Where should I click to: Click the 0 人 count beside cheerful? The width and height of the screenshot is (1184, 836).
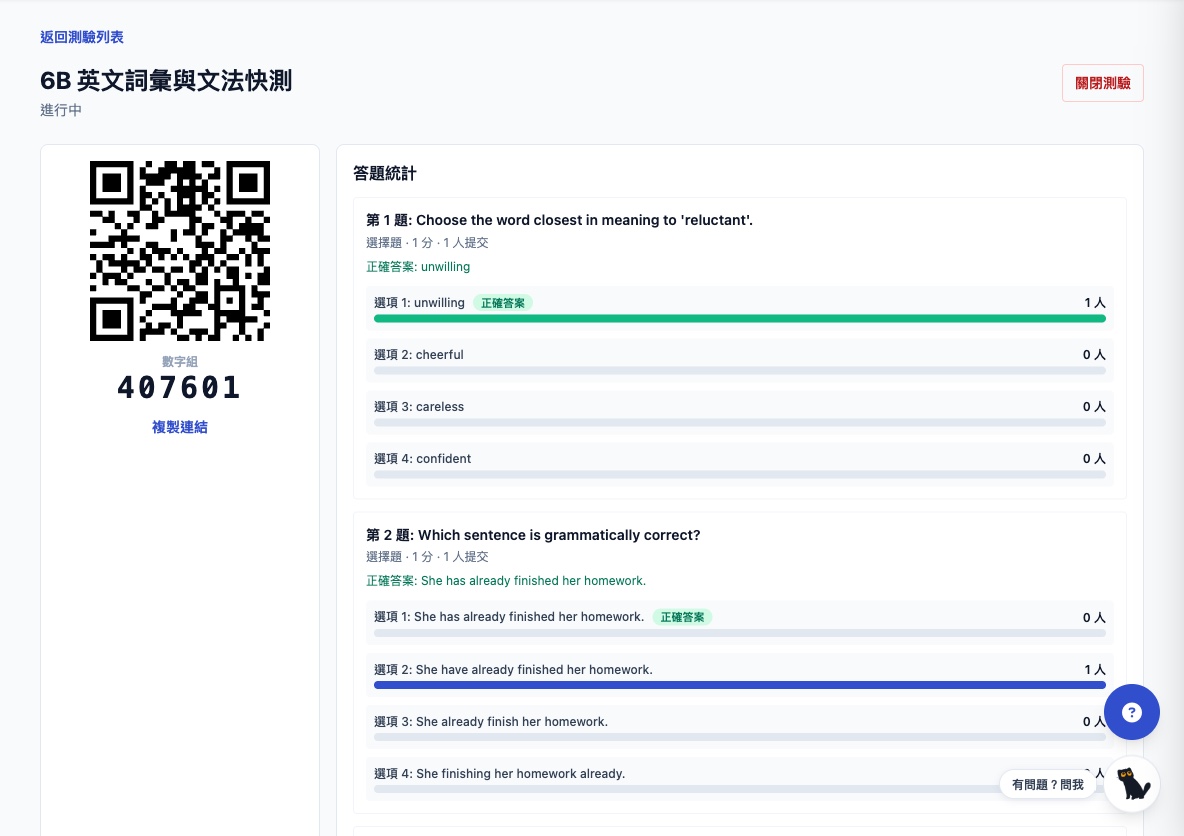pos(1094,355)
